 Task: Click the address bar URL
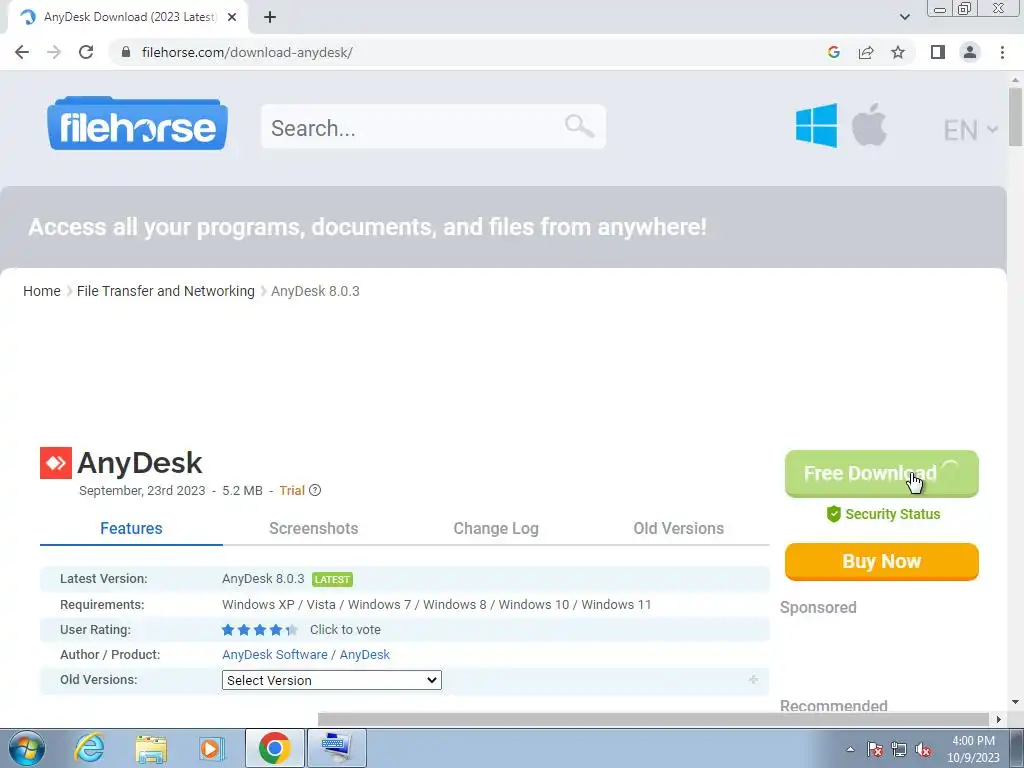[x=247, y=52]
